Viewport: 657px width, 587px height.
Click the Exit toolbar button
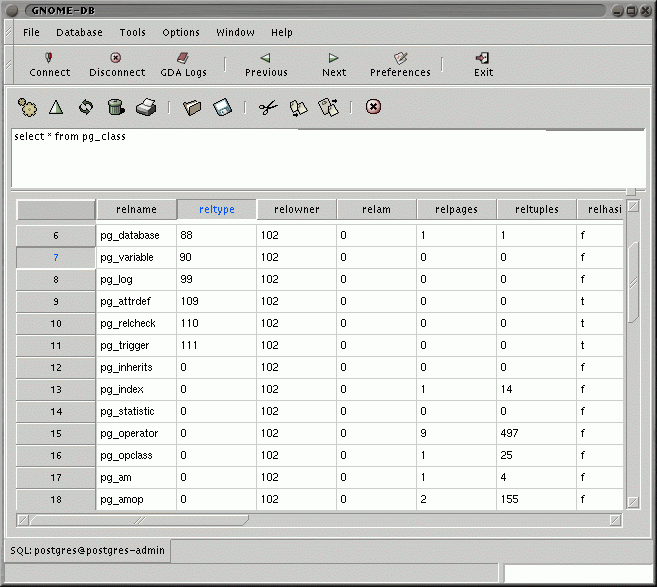click(483, 65)
